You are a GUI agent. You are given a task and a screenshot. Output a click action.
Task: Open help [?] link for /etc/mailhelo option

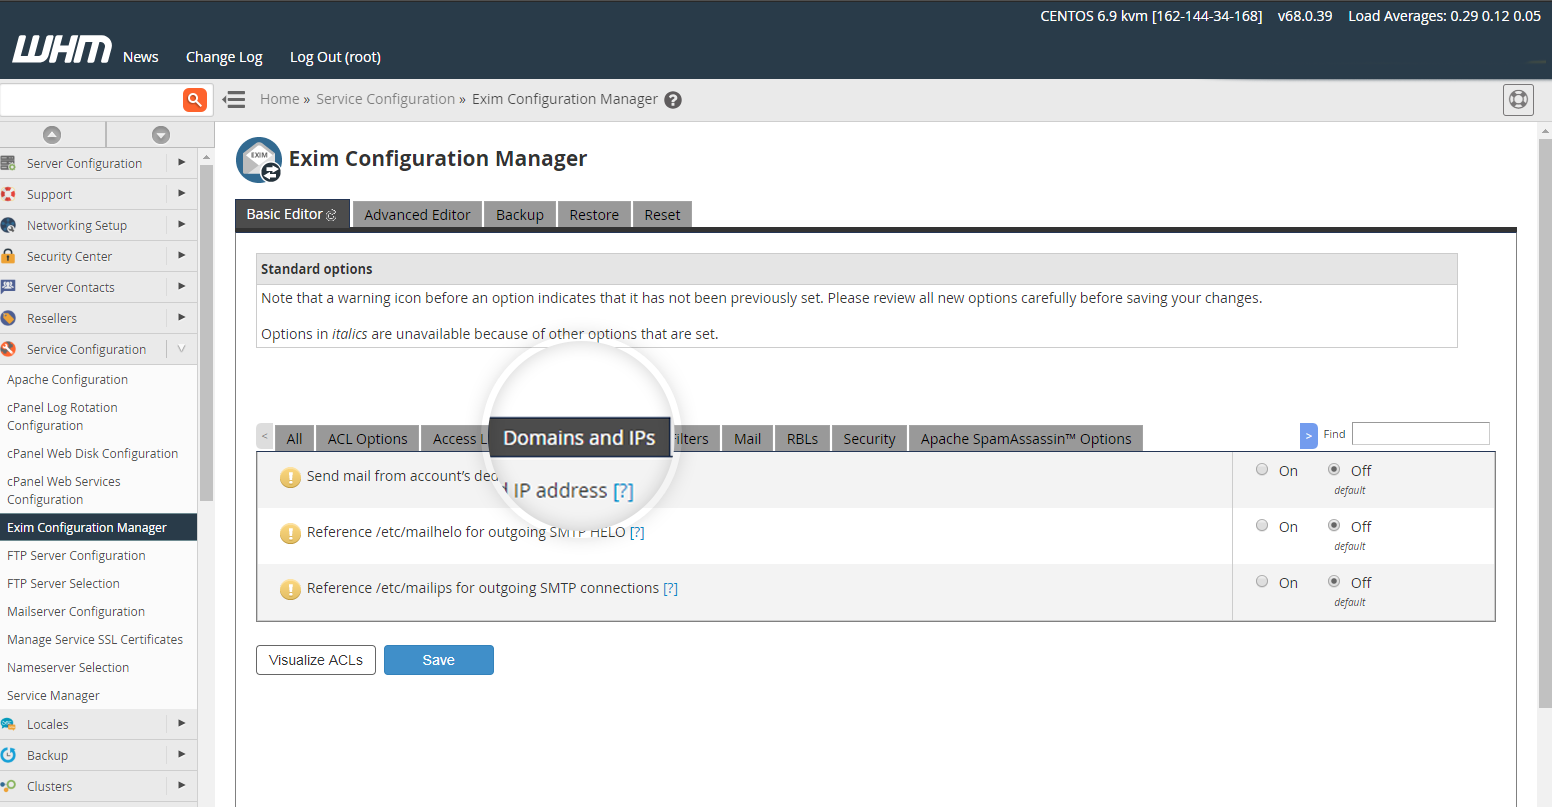(637, 532)
